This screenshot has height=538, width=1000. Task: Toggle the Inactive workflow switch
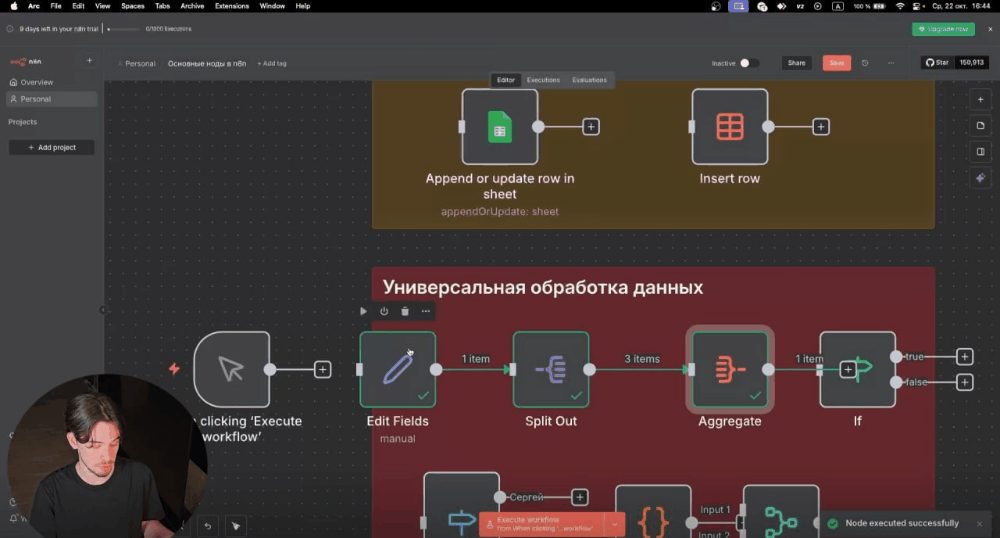point(749,63)
